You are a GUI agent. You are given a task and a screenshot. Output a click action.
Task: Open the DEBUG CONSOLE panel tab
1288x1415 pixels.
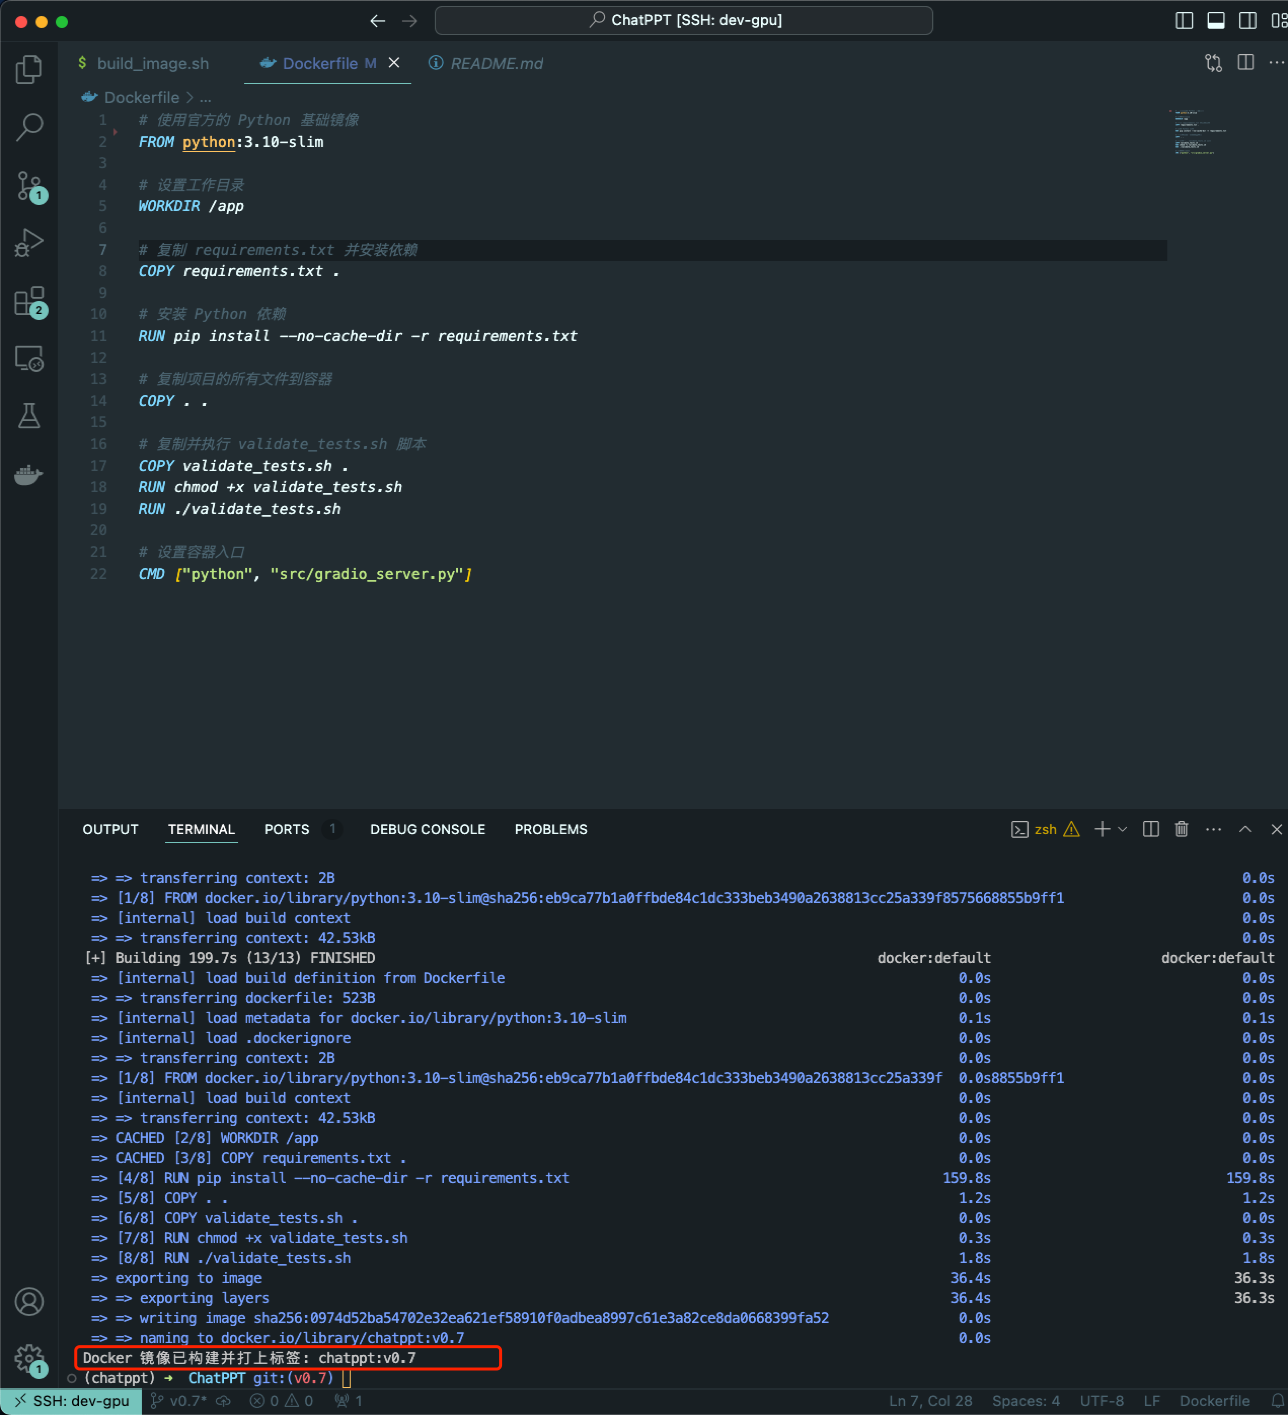[x=427, y=829]
